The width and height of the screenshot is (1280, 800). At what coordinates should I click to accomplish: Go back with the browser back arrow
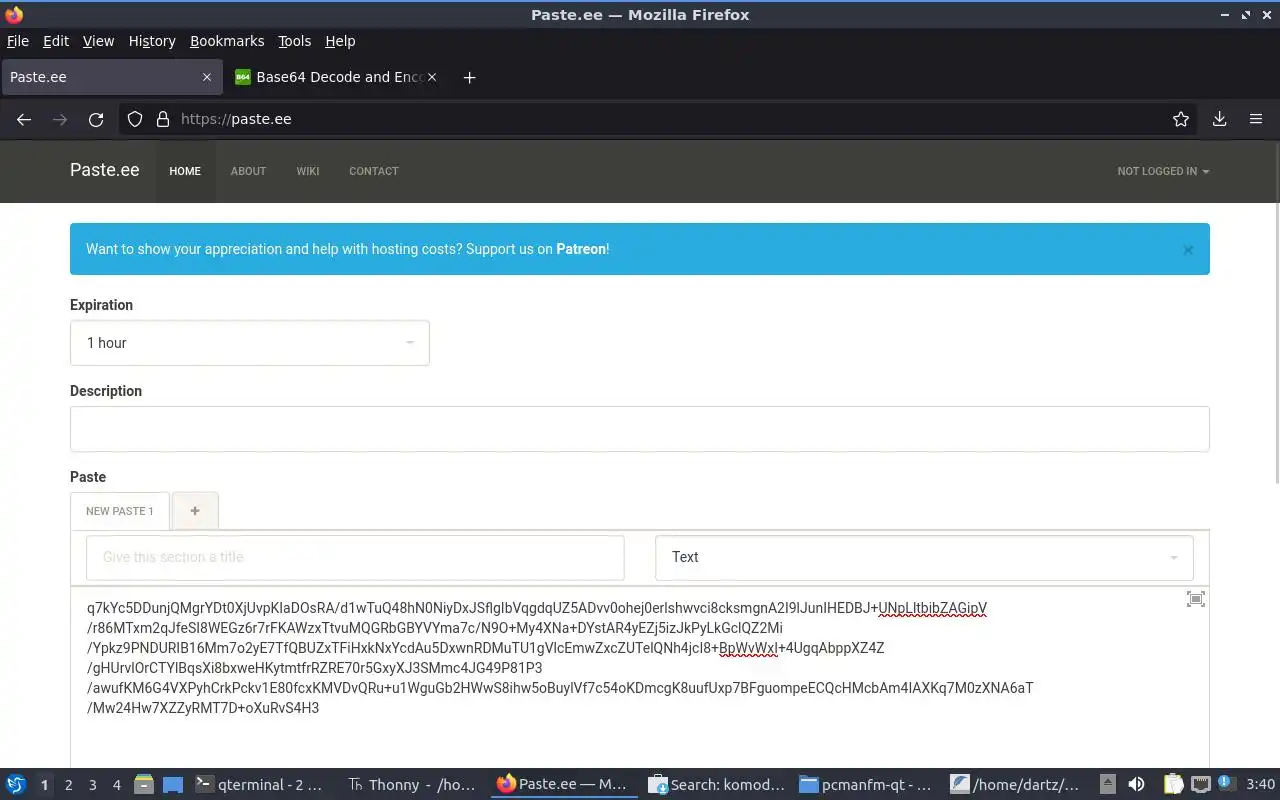pos(24,119)
